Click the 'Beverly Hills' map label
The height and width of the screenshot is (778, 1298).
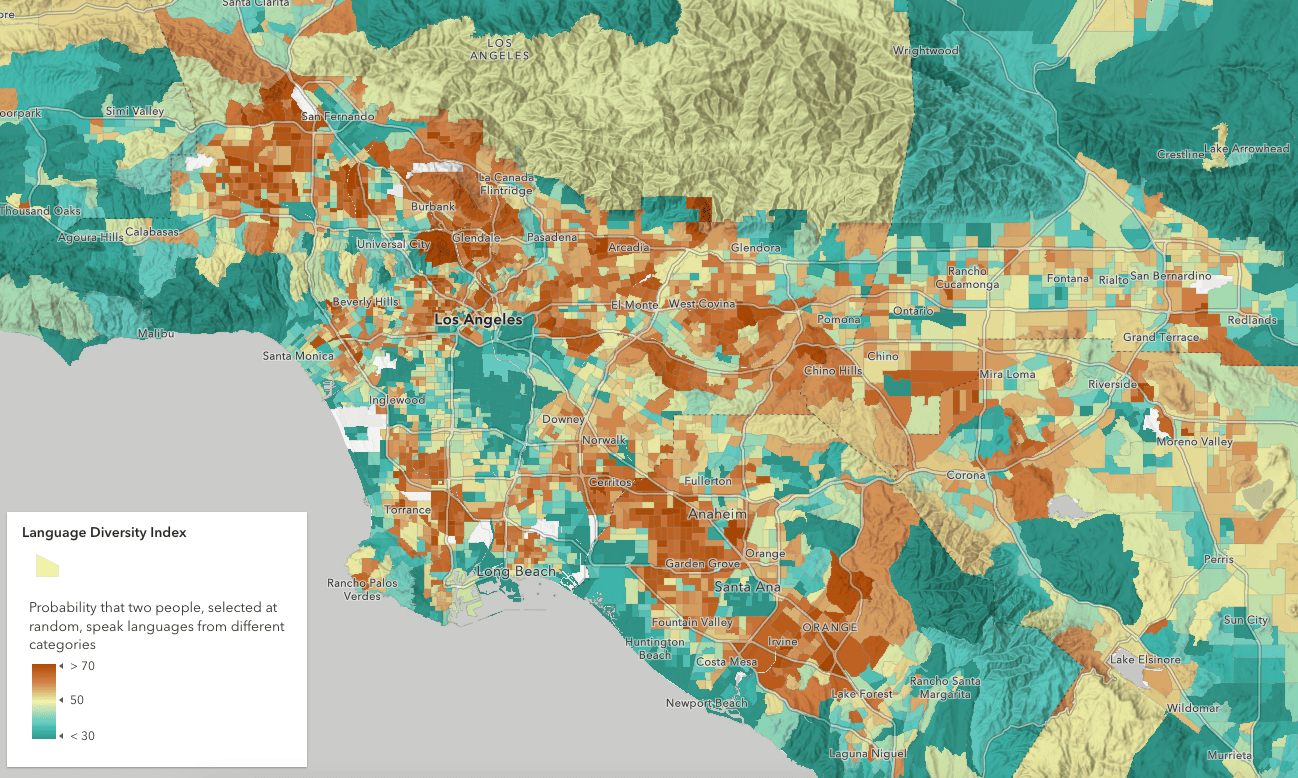[x=366, y=302]
